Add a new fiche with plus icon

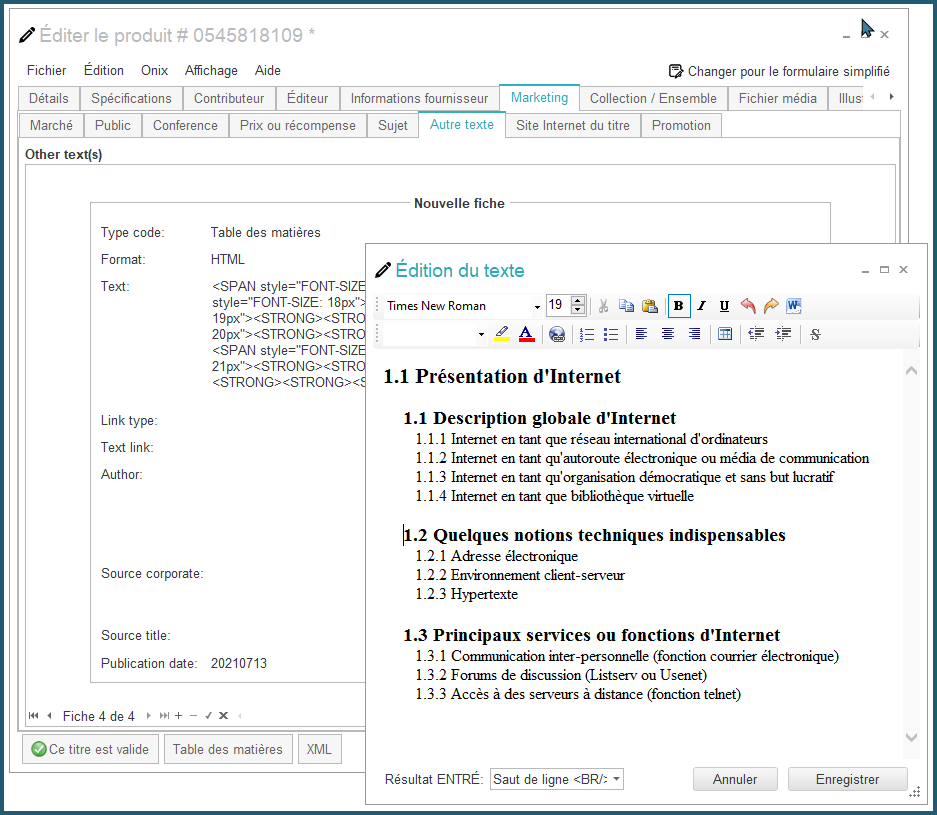(178, 715)
